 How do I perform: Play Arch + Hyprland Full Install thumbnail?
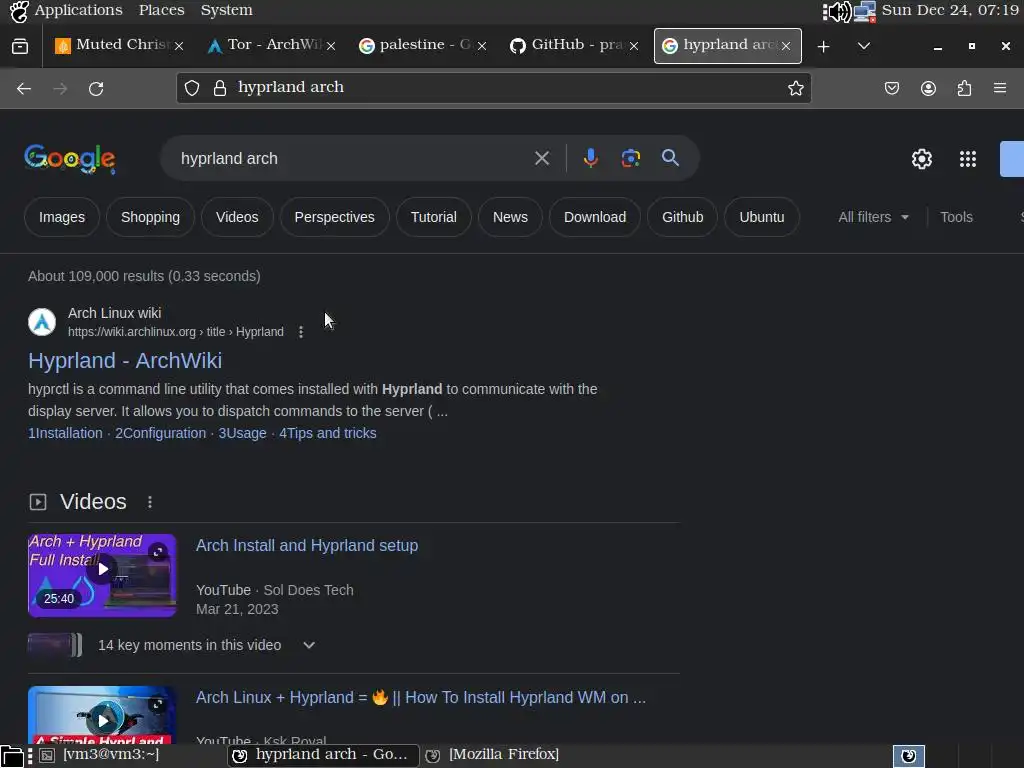[x=102, y=575]
